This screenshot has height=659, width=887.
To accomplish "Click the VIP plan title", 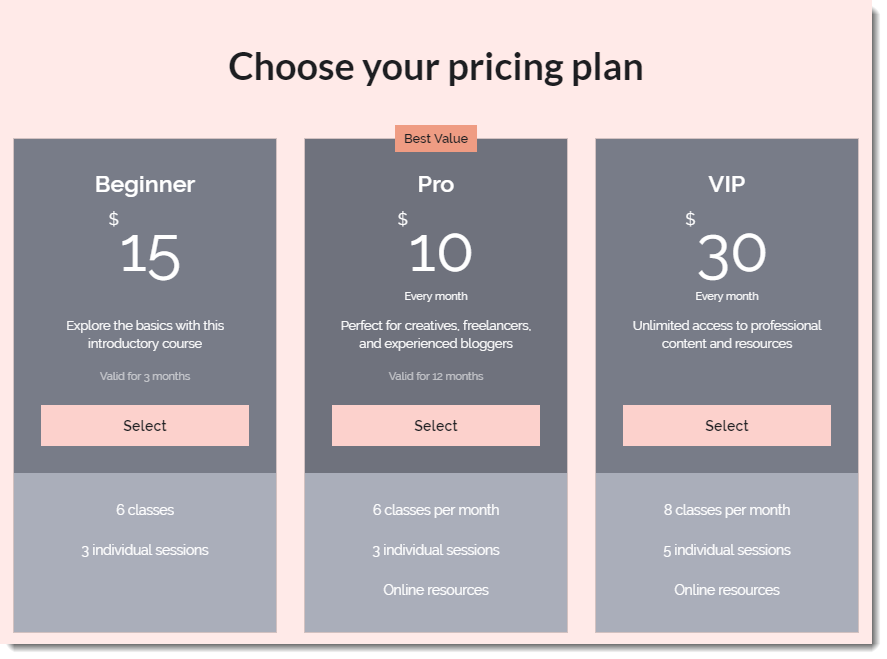I will point(726,184).
